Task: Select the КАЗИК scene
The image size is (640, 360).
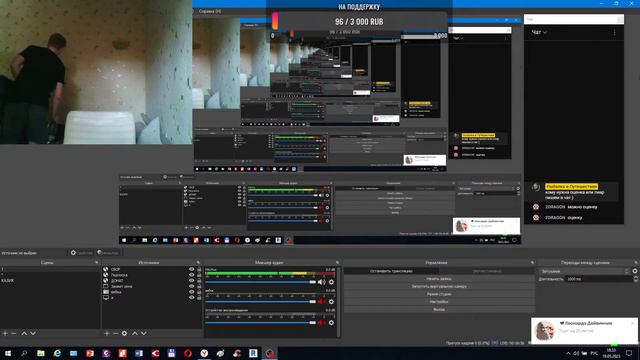Action: coord(50,281)
